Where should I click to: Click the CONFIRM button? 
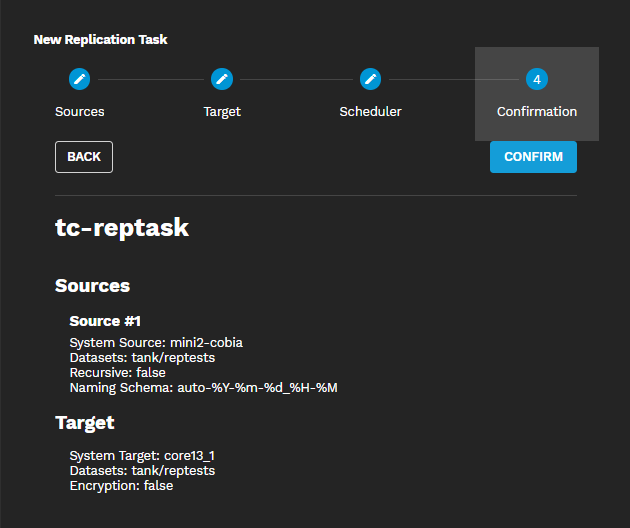coord(533,157)
